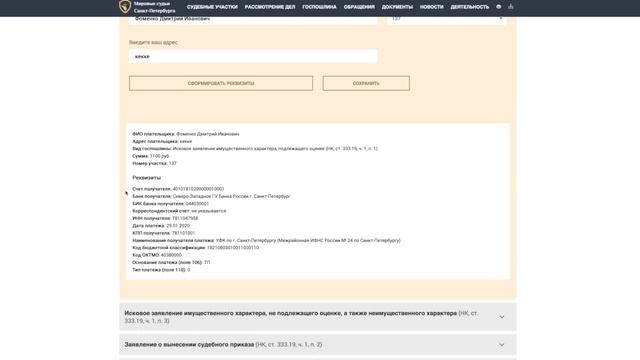Select the Банк получателя value text

(231, 196)
